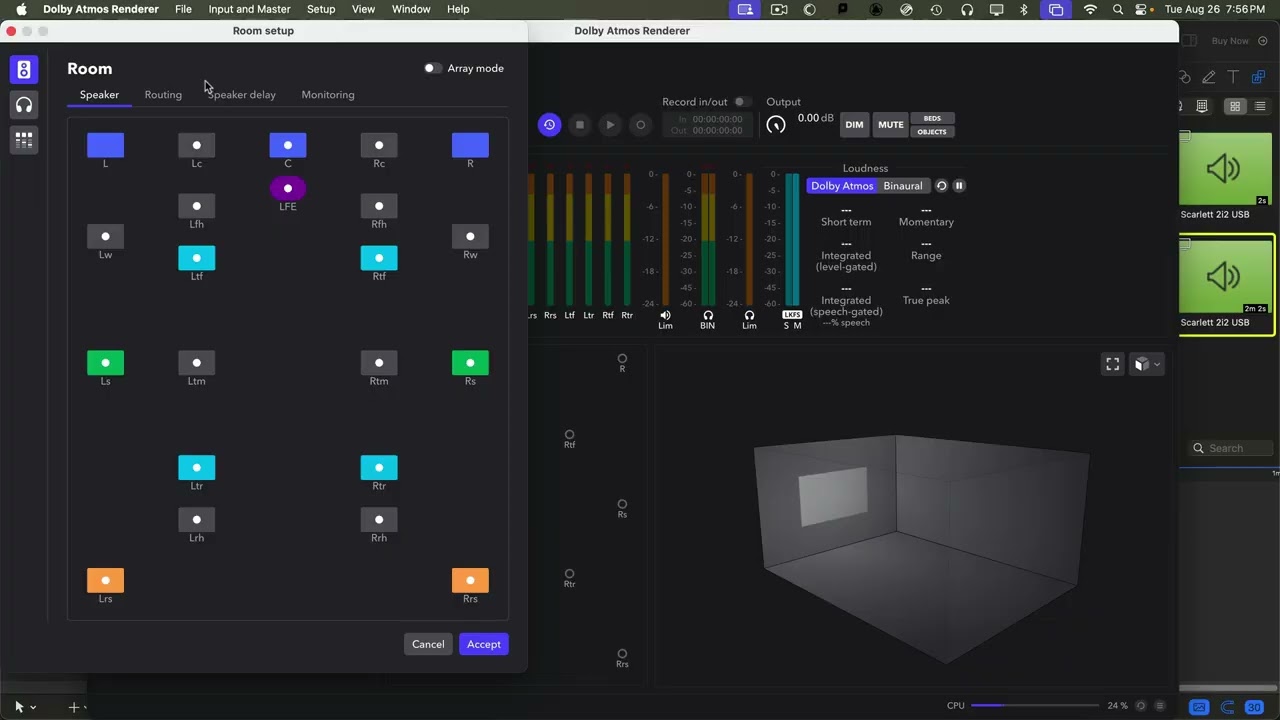Reset the loudness measurement
This screenshot has width=1280, height=720.
click(x=941, y=186)
